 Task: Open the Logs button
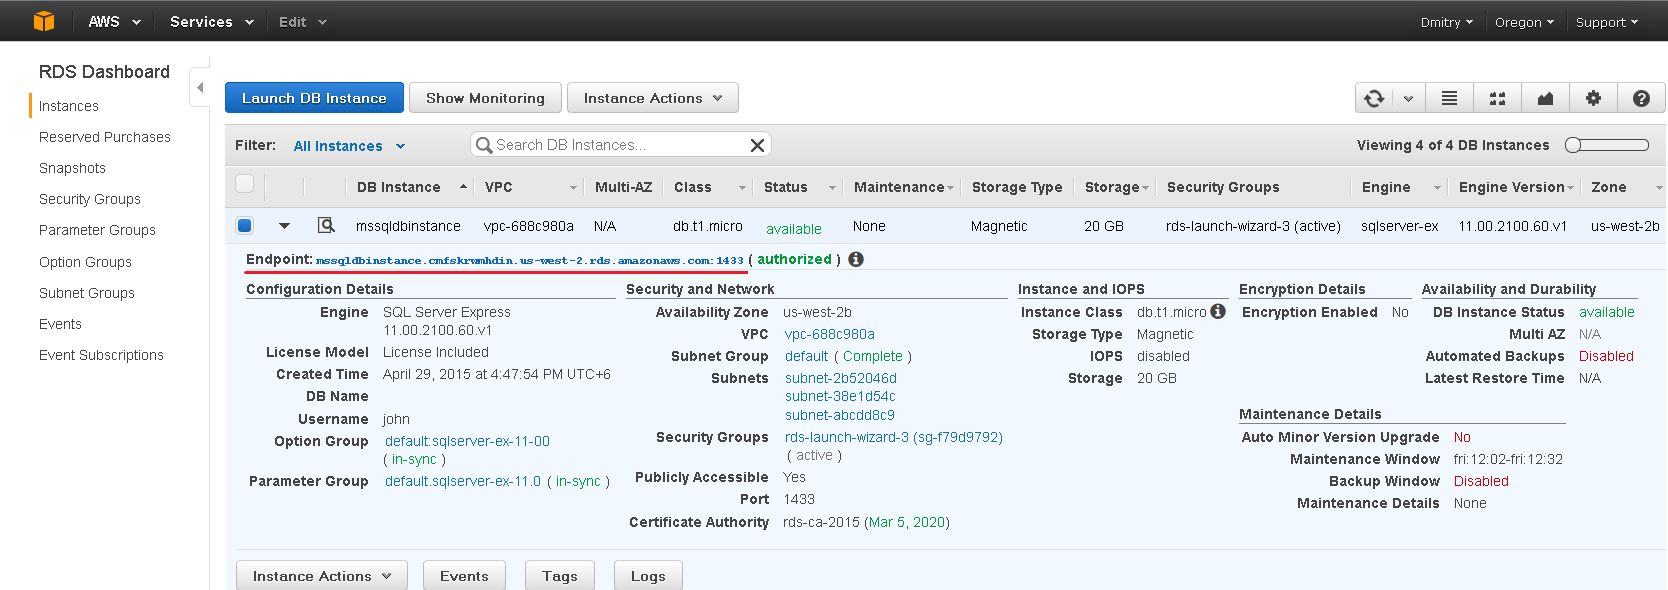point(648,576)
